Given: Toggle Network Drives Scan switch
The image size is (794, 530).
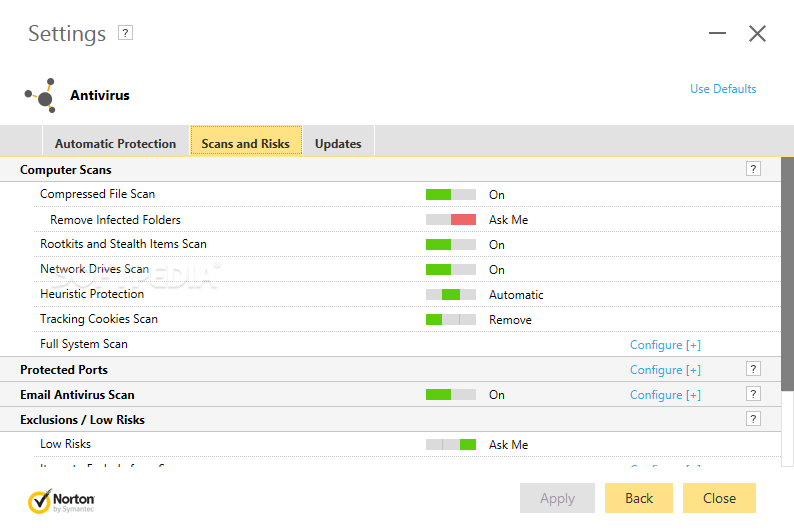Looking at the screenshot, I should 451,269.
